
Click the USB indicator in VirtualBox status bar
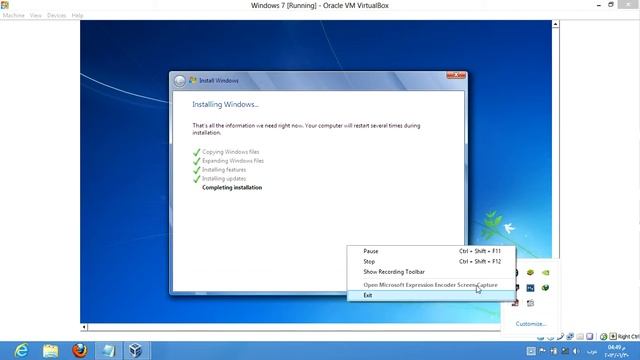[560, 336]
